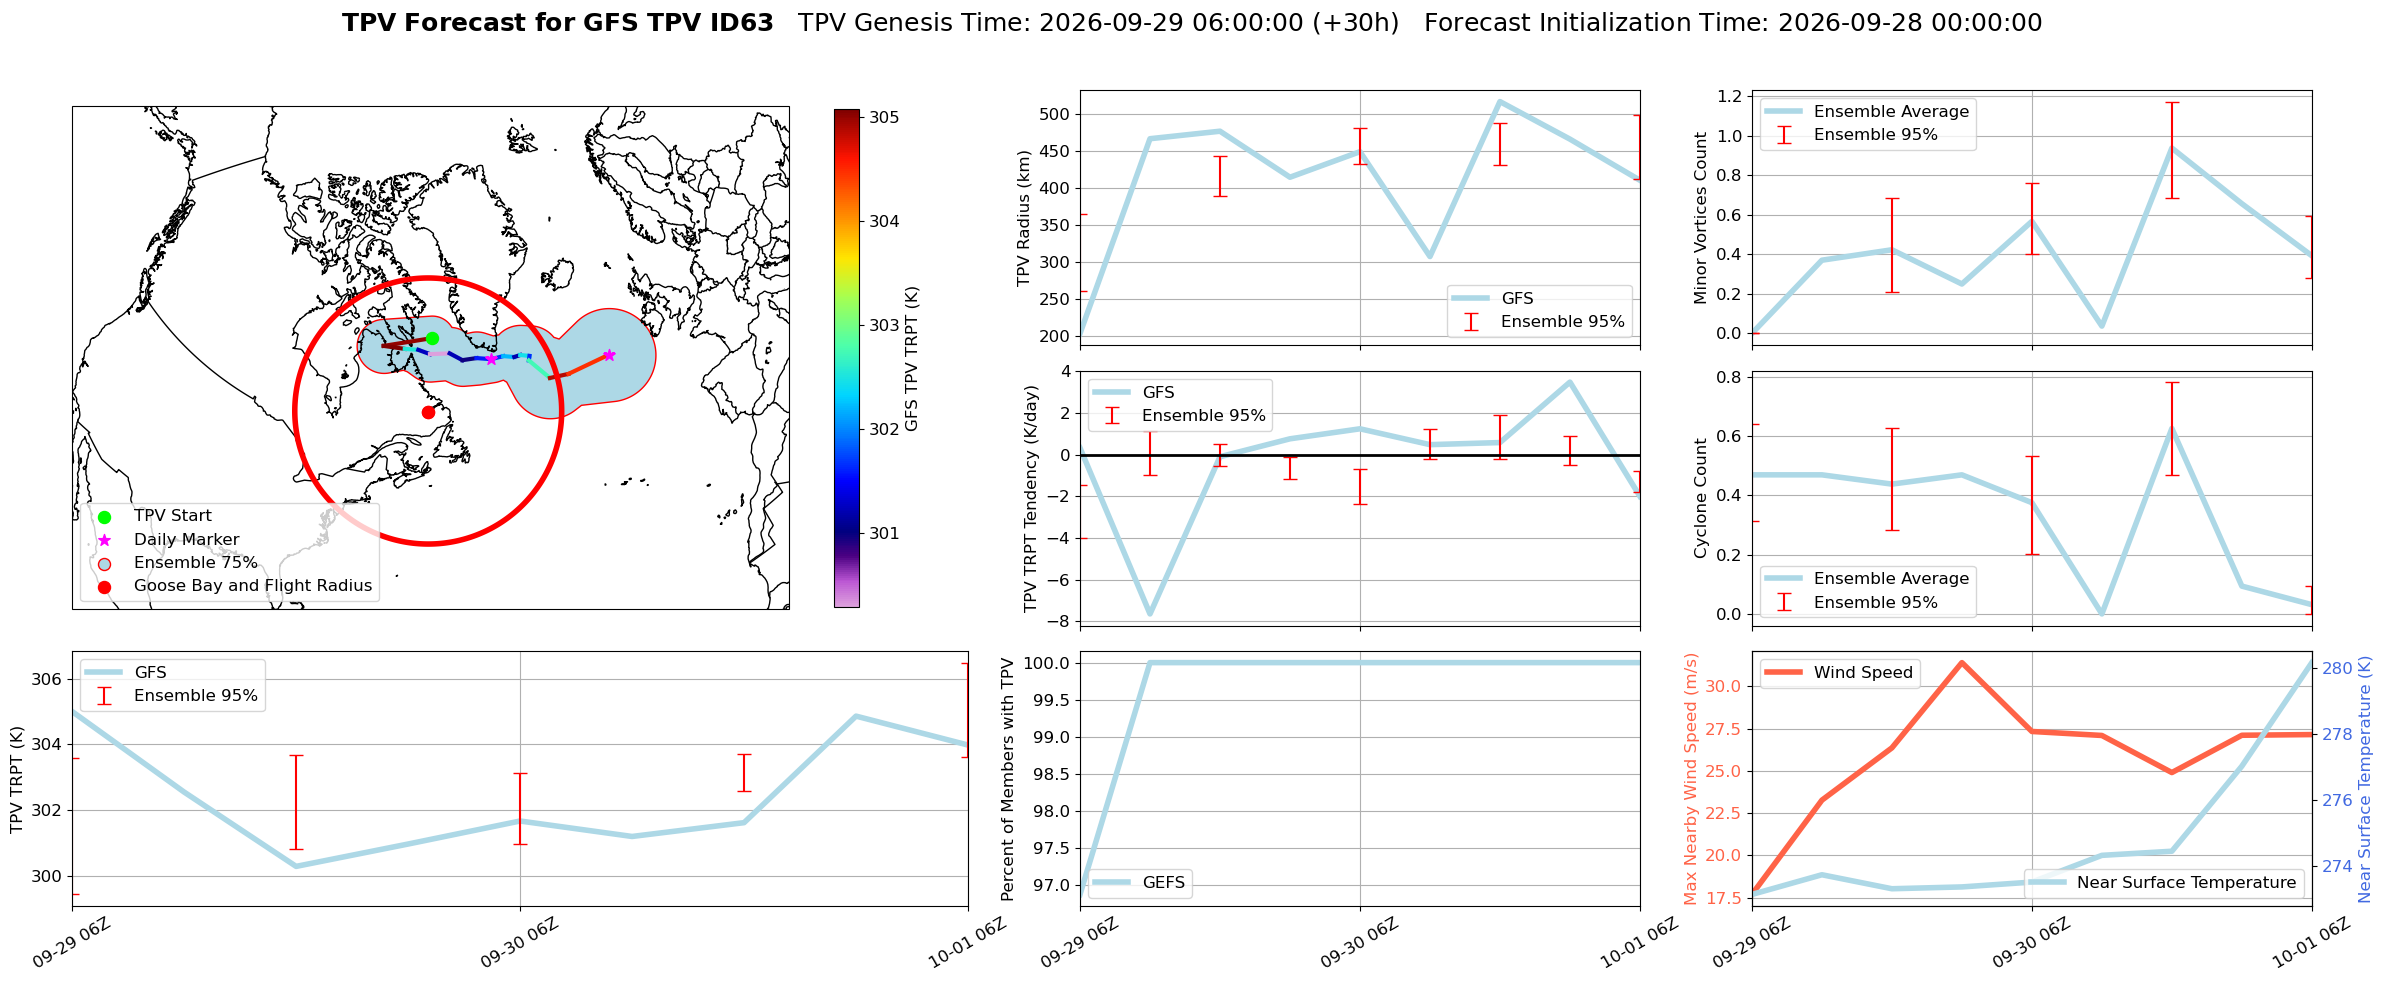
Task: Click the GFS legend entry in TPV TRPT plot
Action: 125,673
